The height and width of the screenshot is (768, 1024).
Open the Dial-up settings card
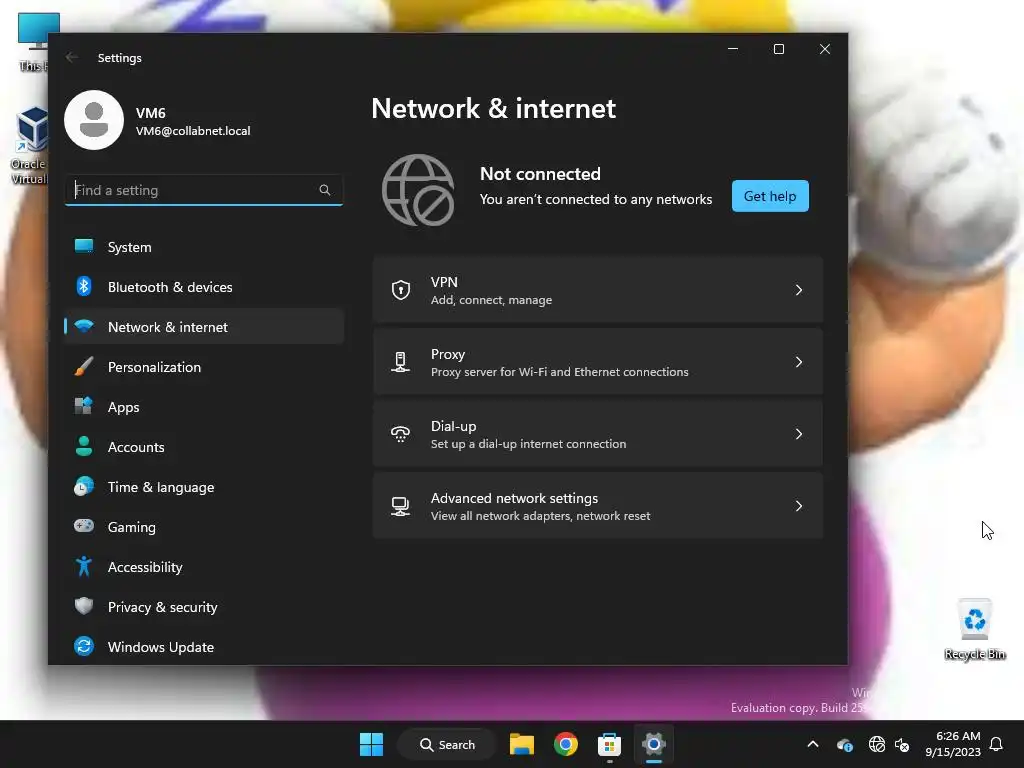pos(598,434)
